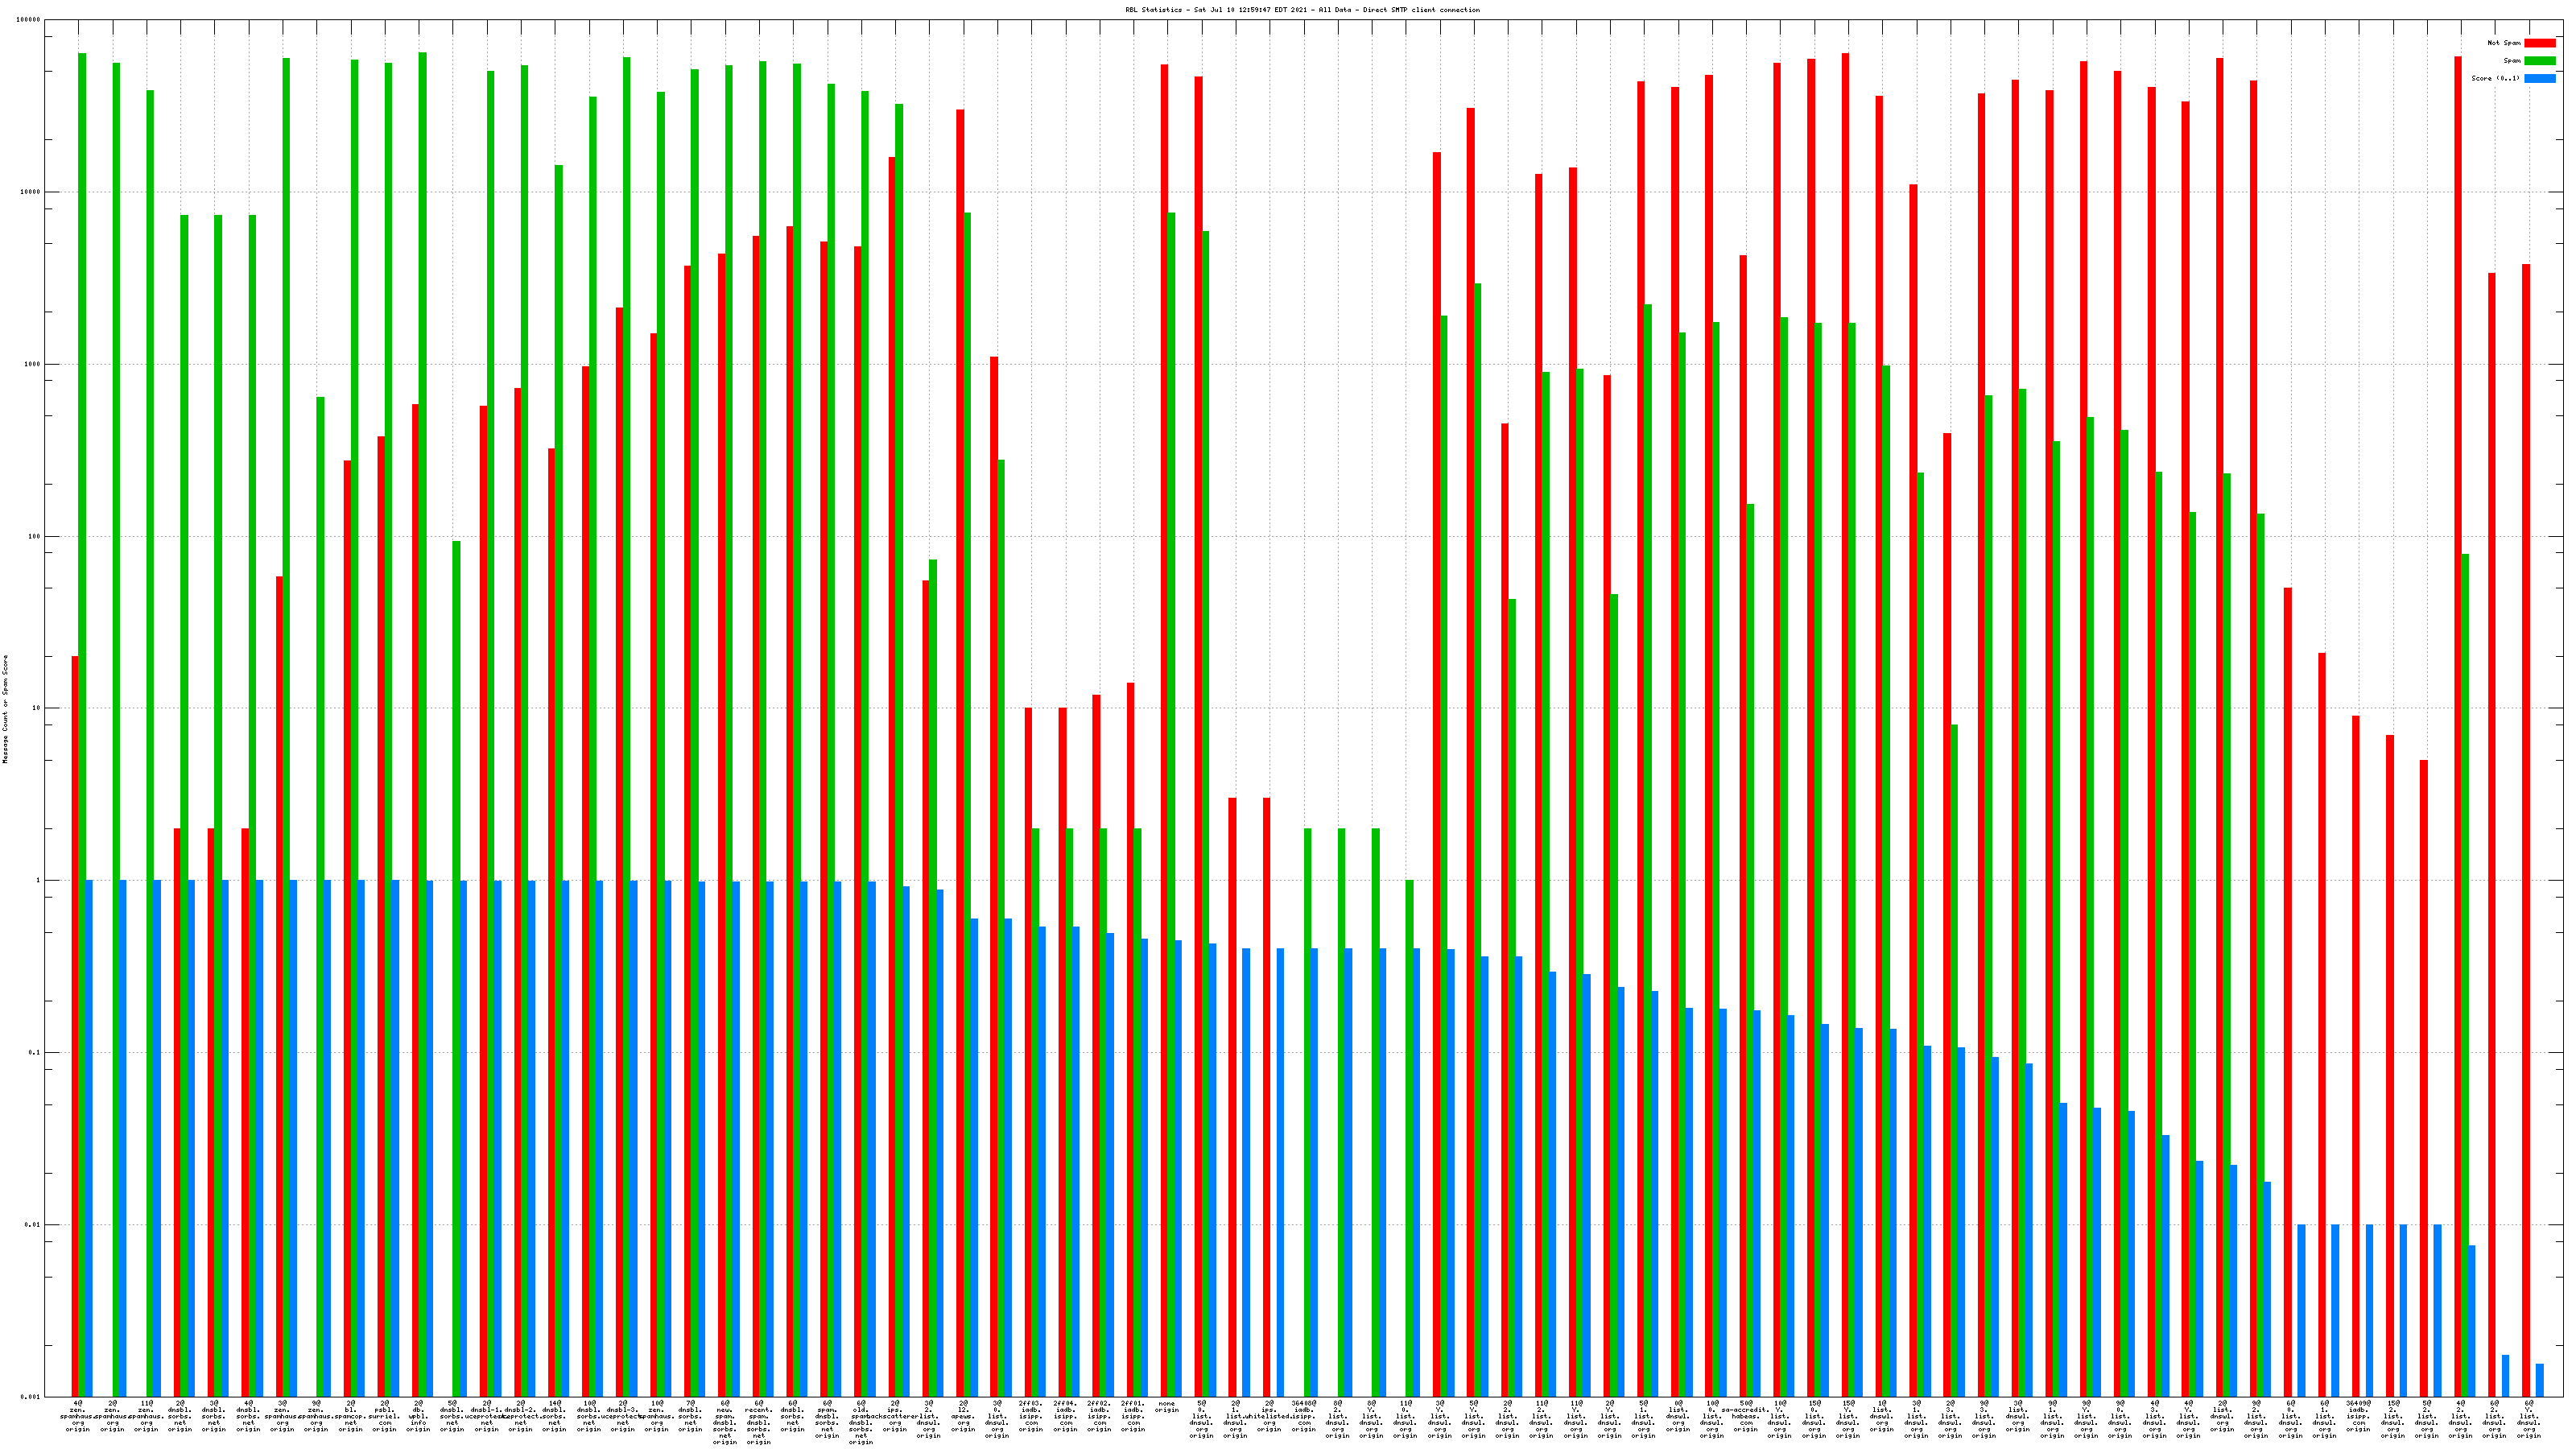This screenshot has height=1449, width=2576.
Task: Click the psbl.surriel.com x-axis label
Action: [385, 1416]
